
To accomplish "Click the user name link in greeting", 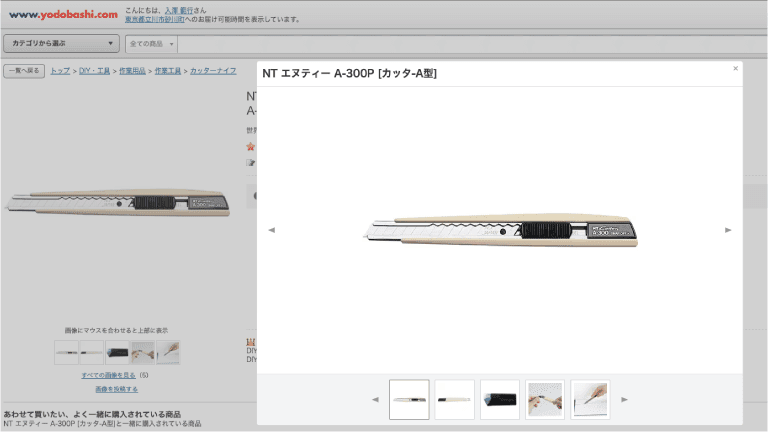I will [179, 10].
